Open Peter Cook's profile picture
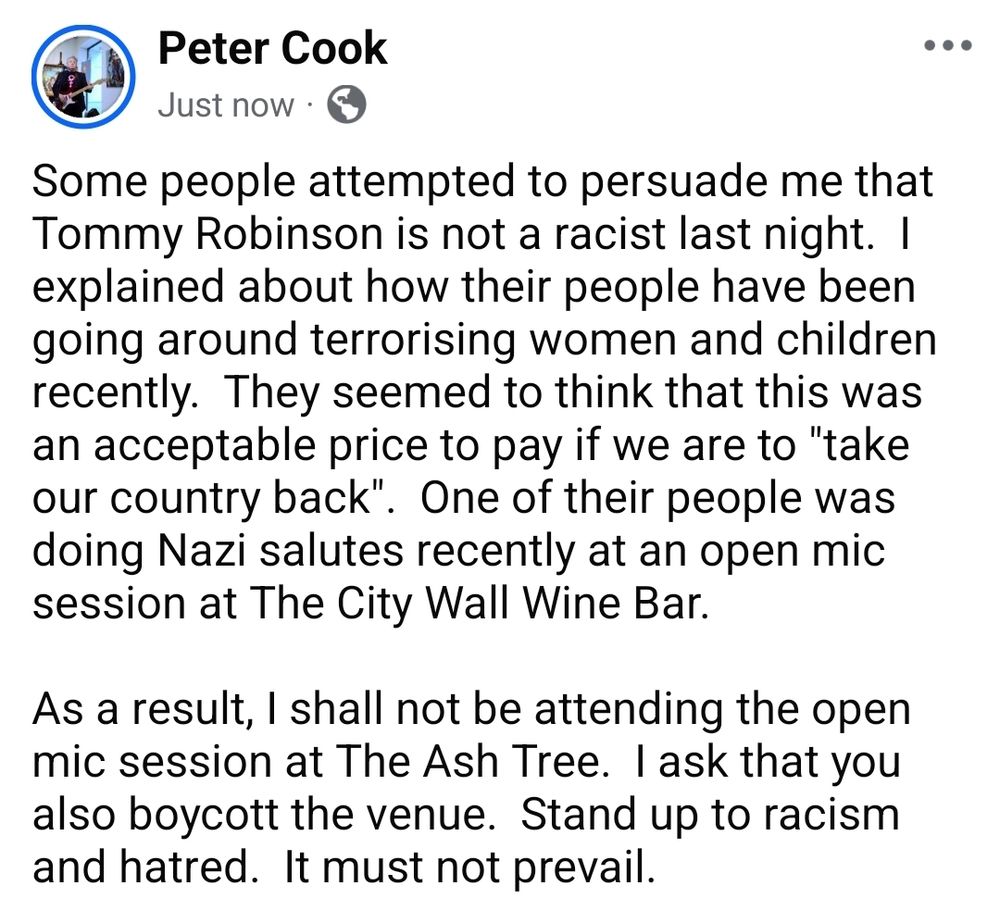Image resolution: width=1000 pixels, height=909 pixels. click(84, 77)
